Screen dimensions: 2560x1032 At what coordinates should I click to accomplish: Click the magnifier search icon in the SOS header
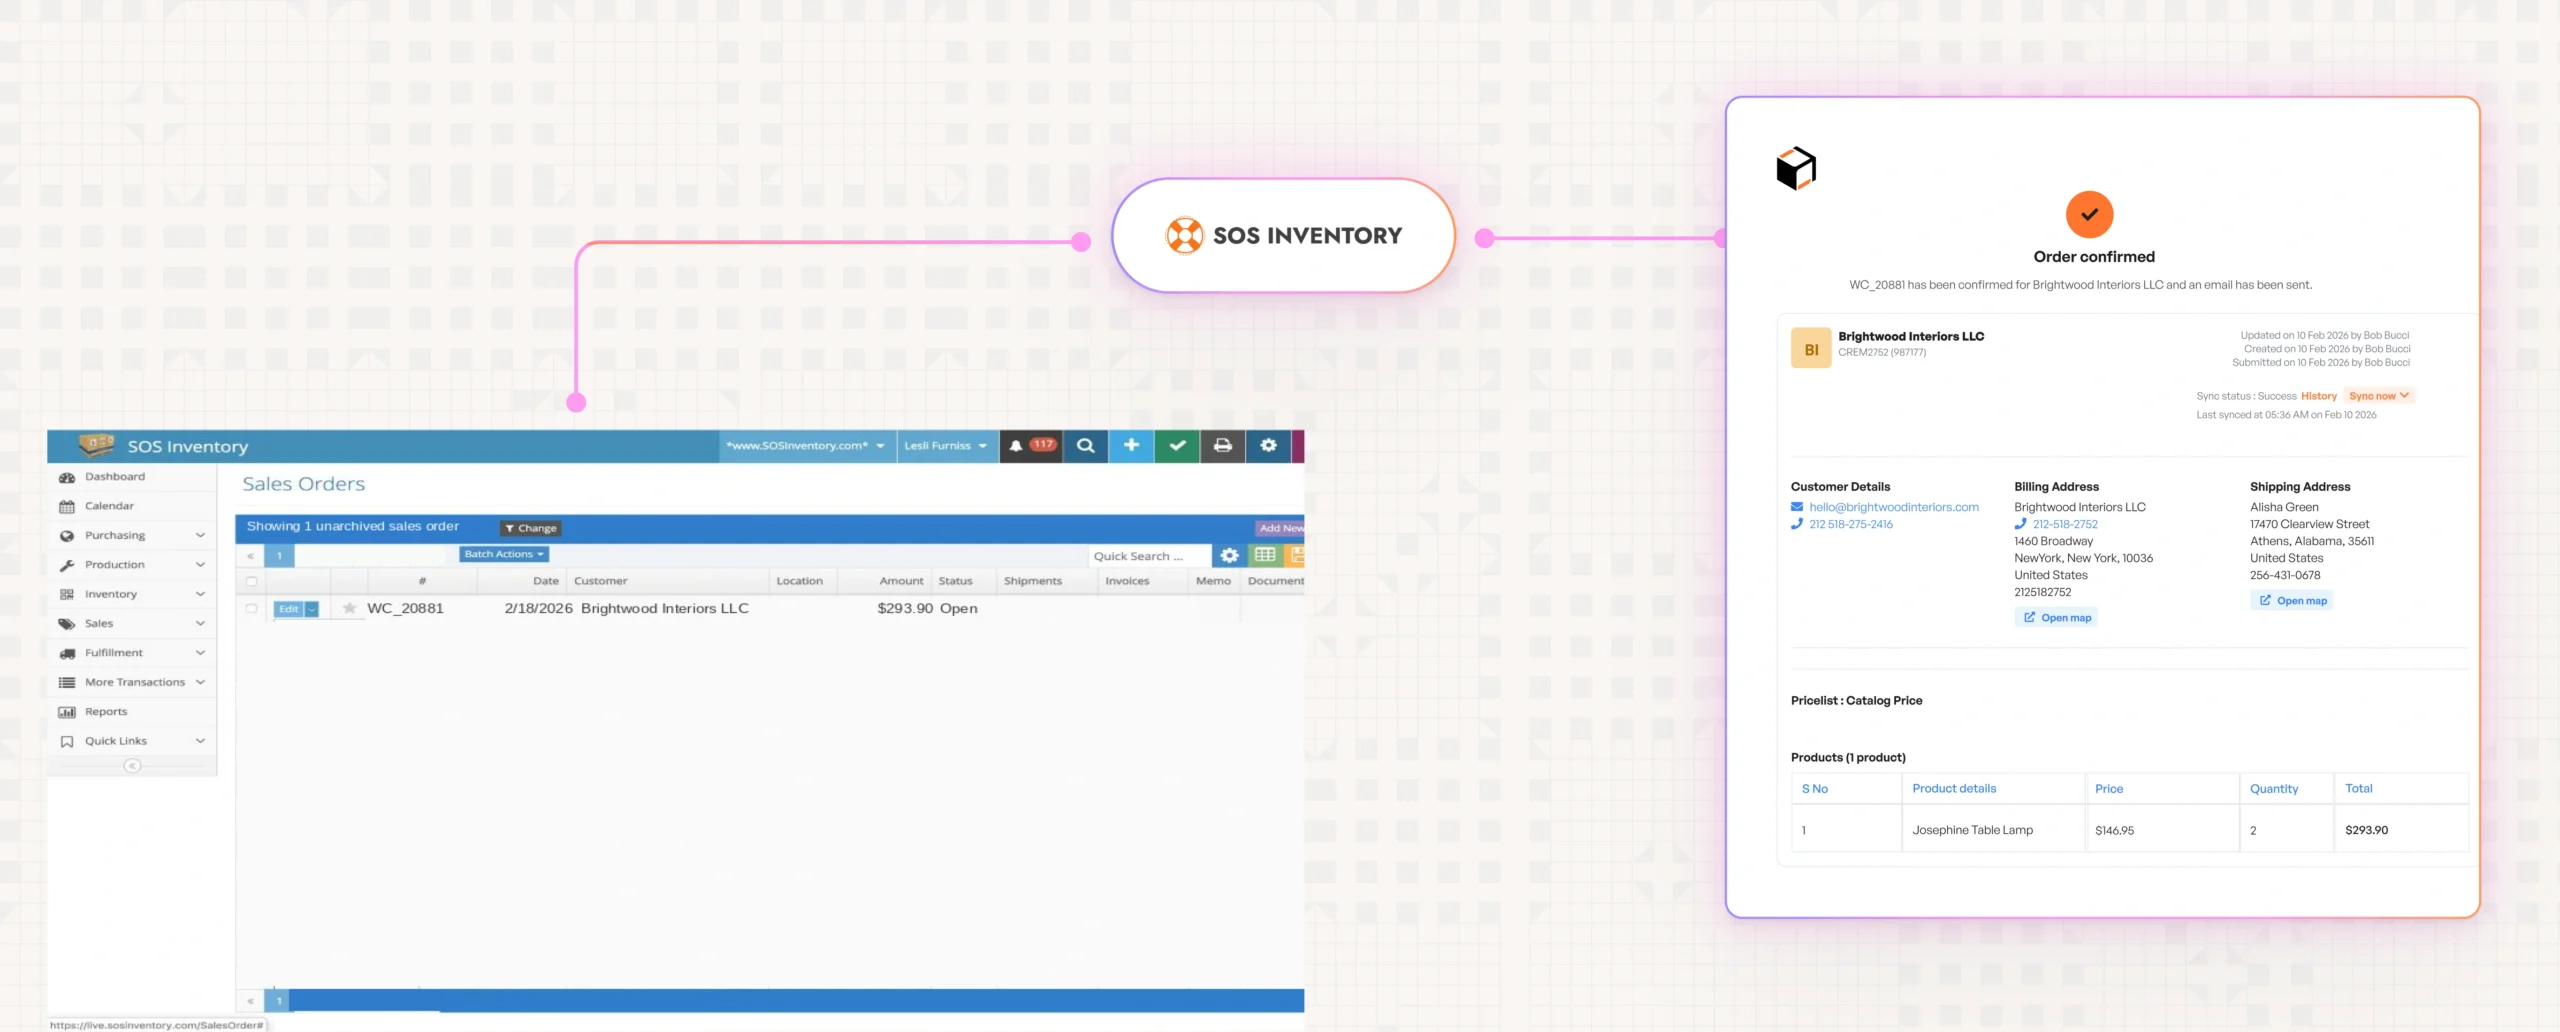(x=1085, y=446)
